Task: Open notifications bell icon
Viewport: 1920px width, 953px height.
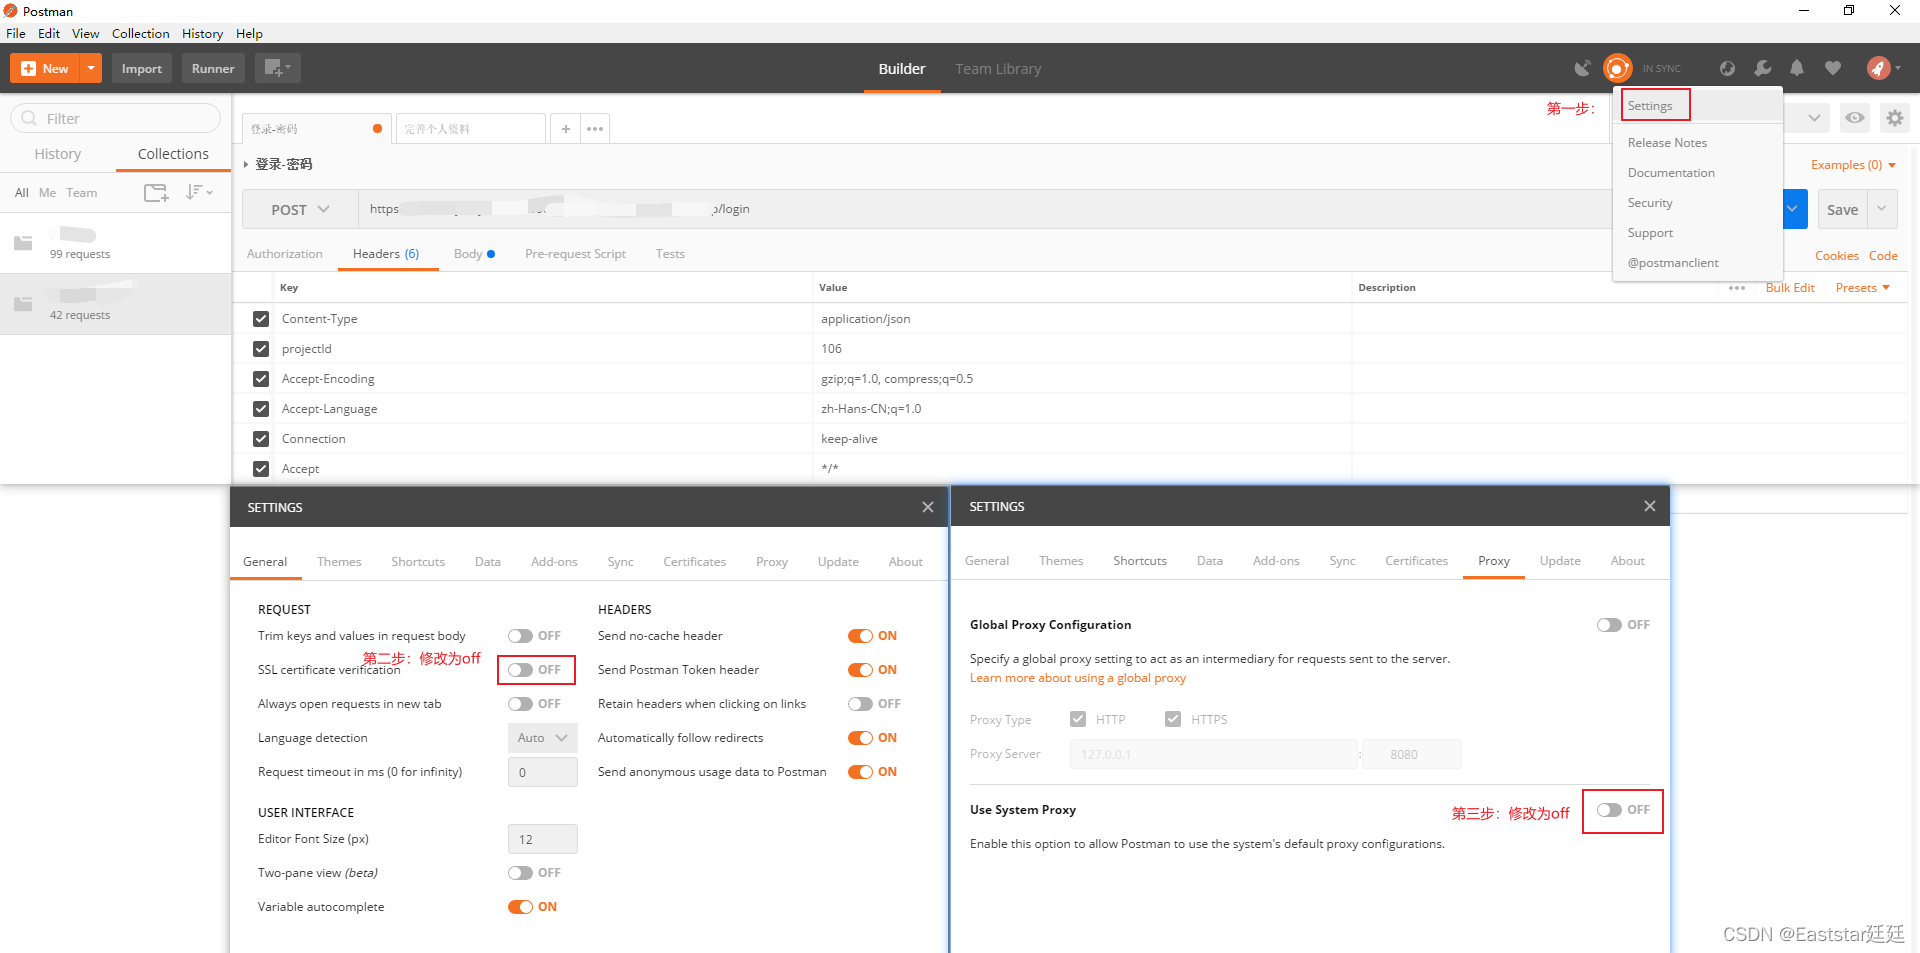Action: click(x=1797, y=68)
